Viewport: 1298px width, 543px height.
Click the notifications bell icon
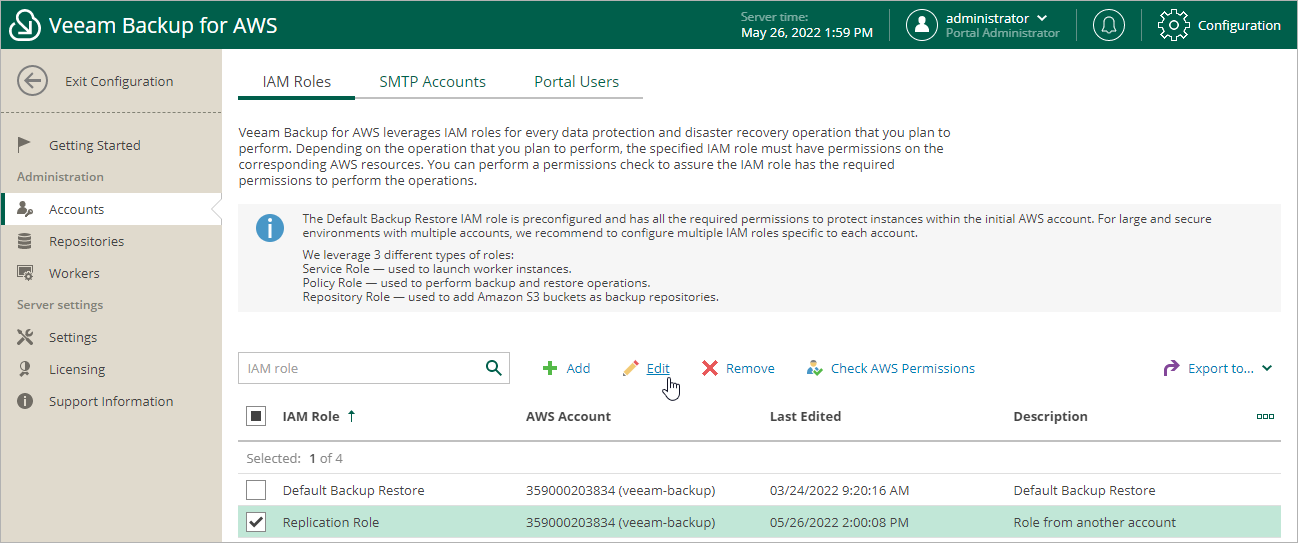pos(1108,26)
